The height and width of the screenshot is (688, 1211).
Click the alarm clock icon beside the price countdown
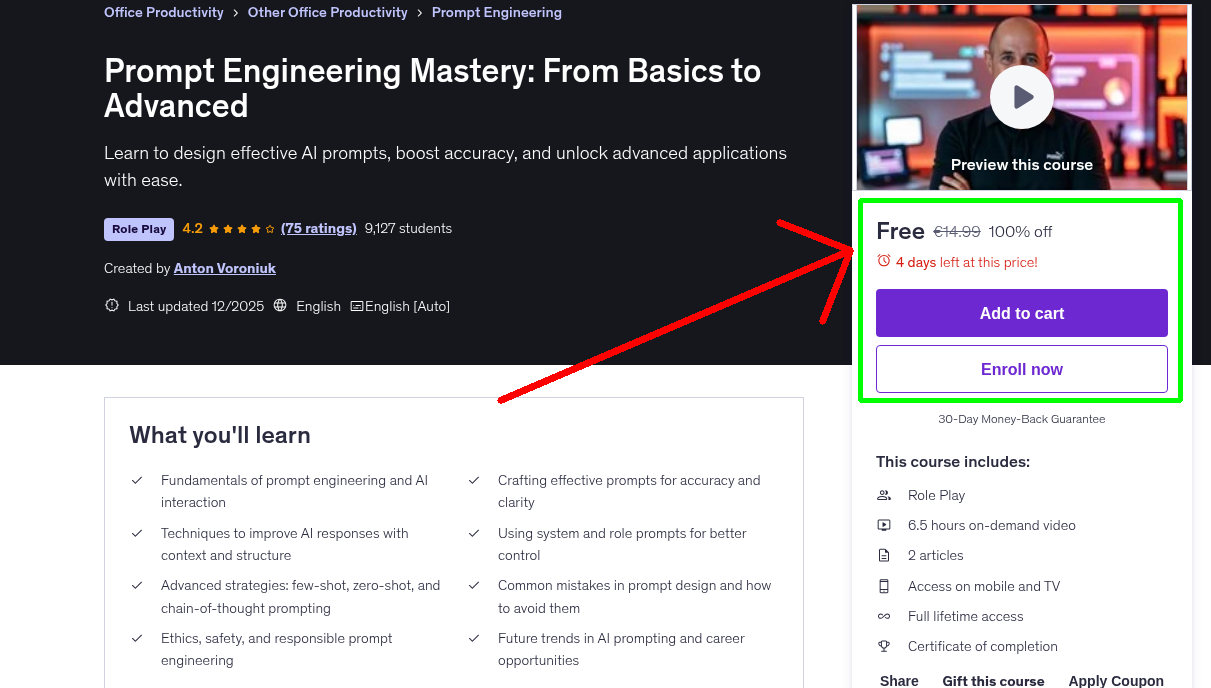point(882,259)
